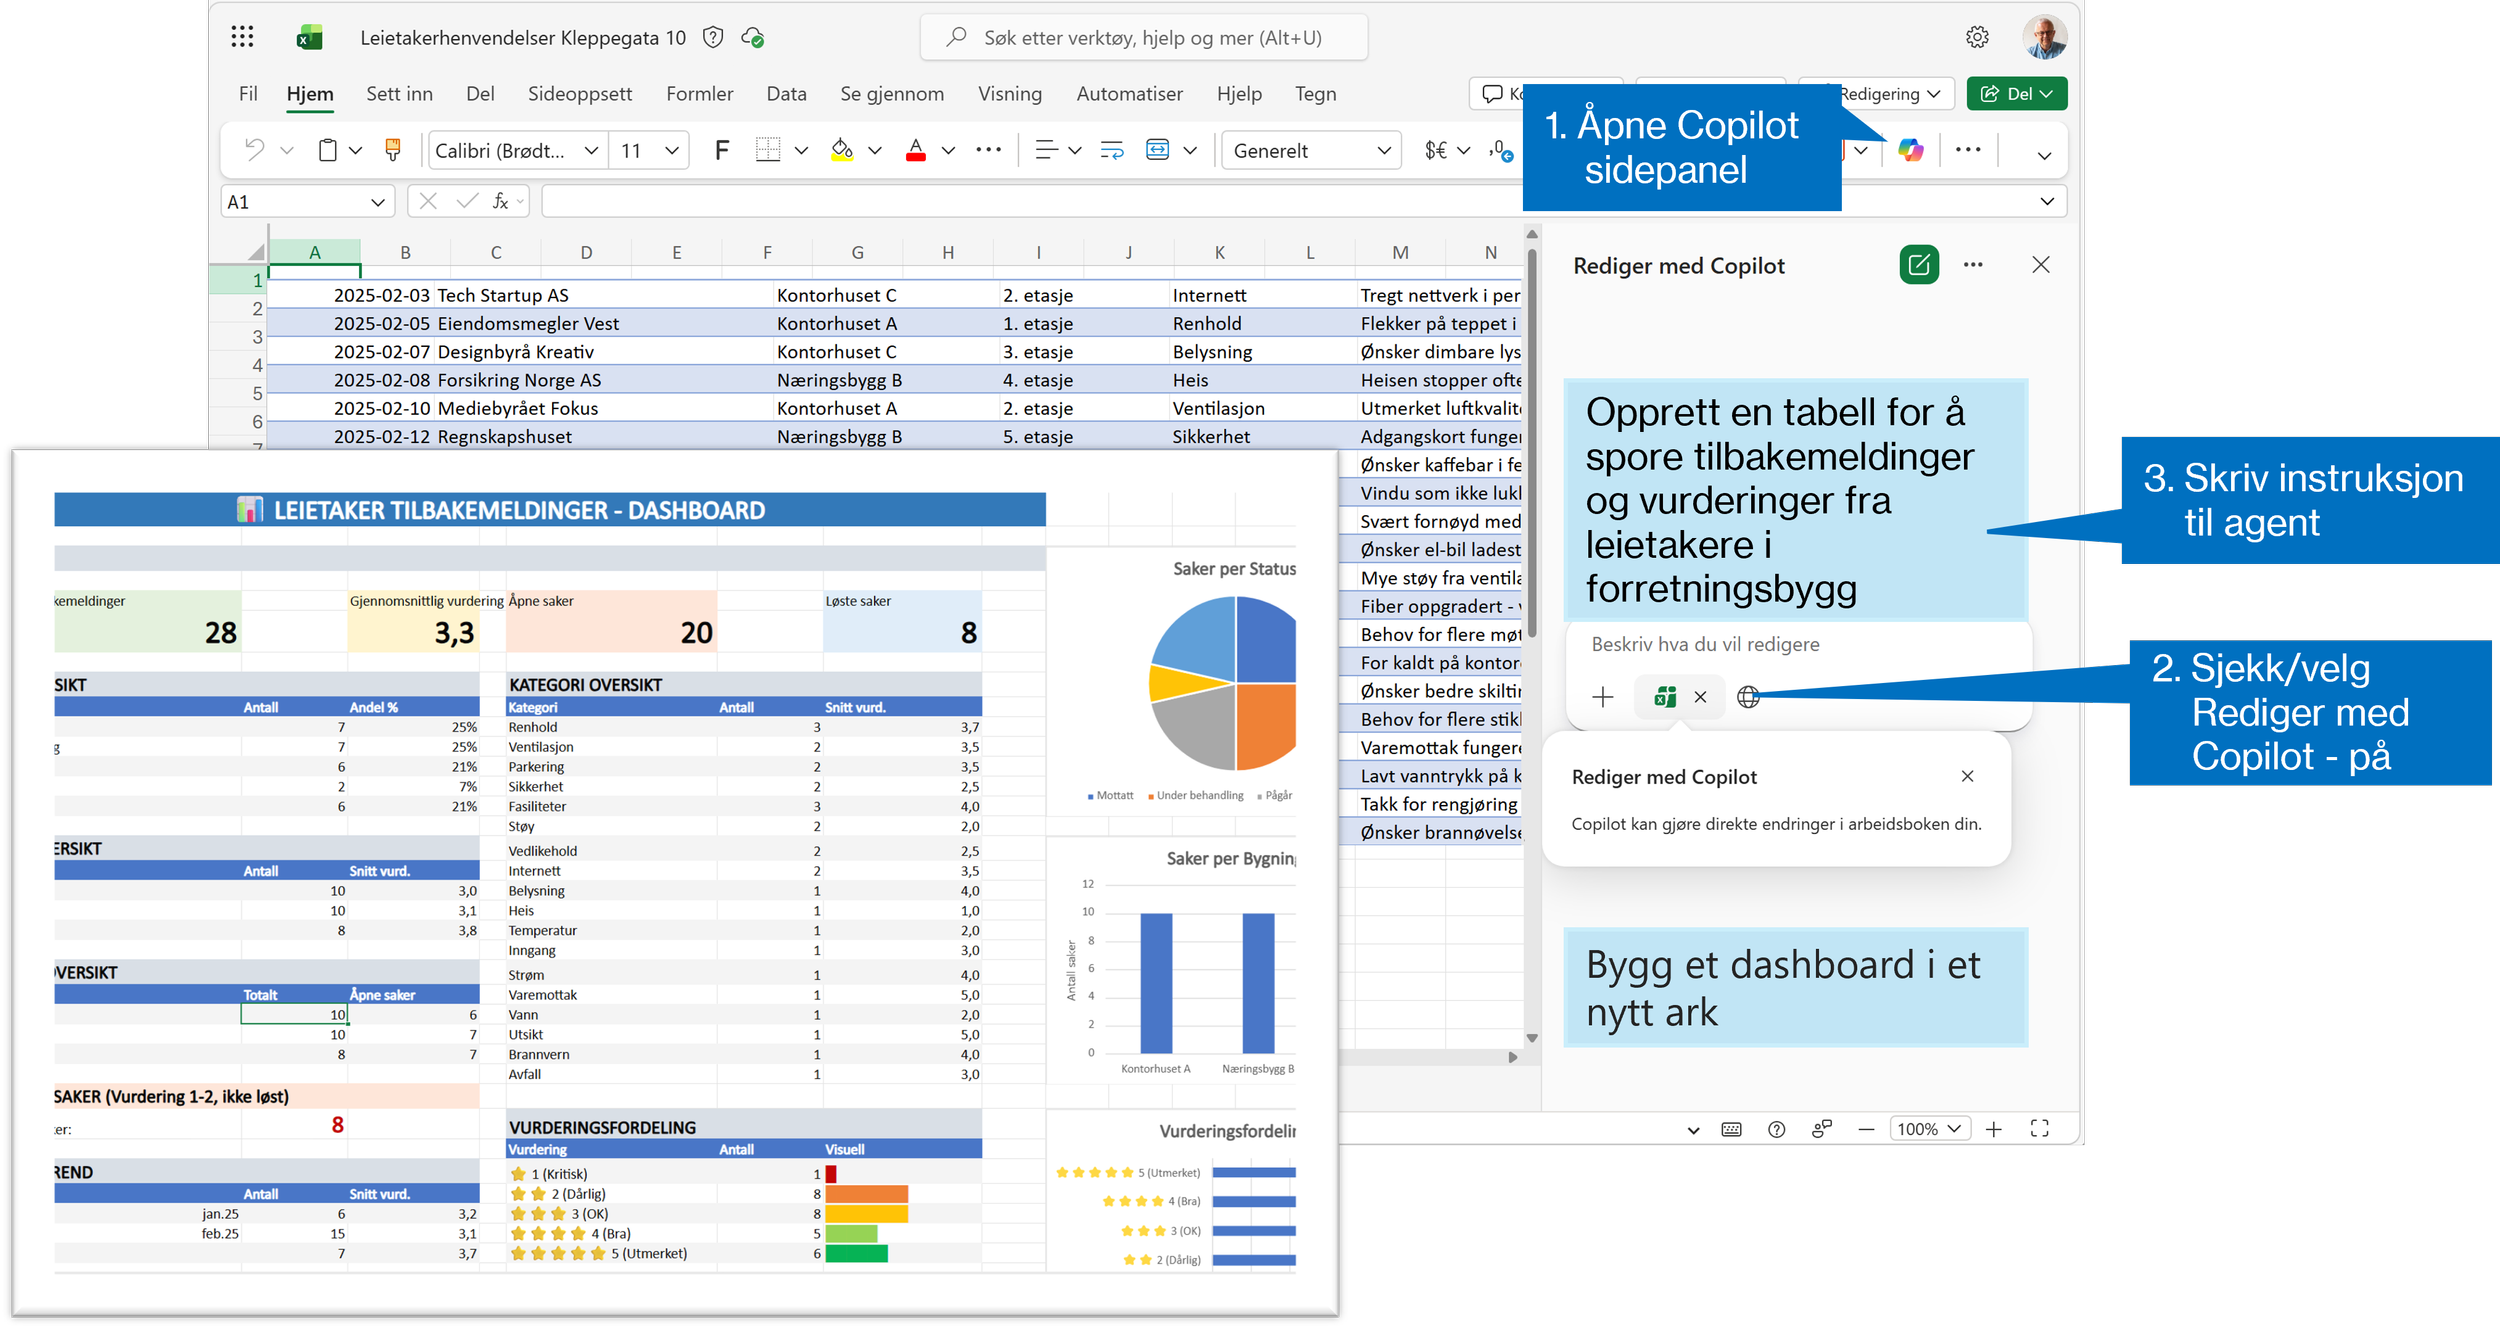Open the settings gear icon

pos(1977,38)
